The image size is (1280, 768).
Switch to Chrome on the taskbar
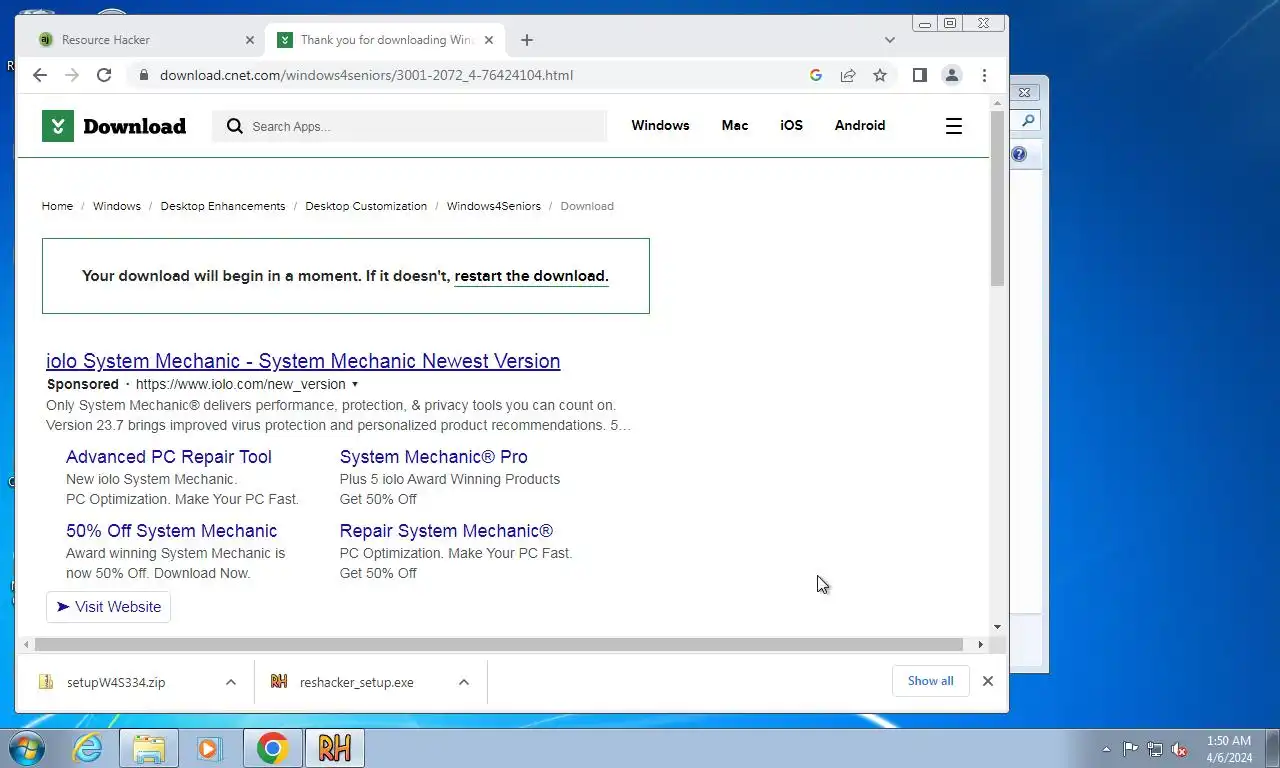coord(272,748)
